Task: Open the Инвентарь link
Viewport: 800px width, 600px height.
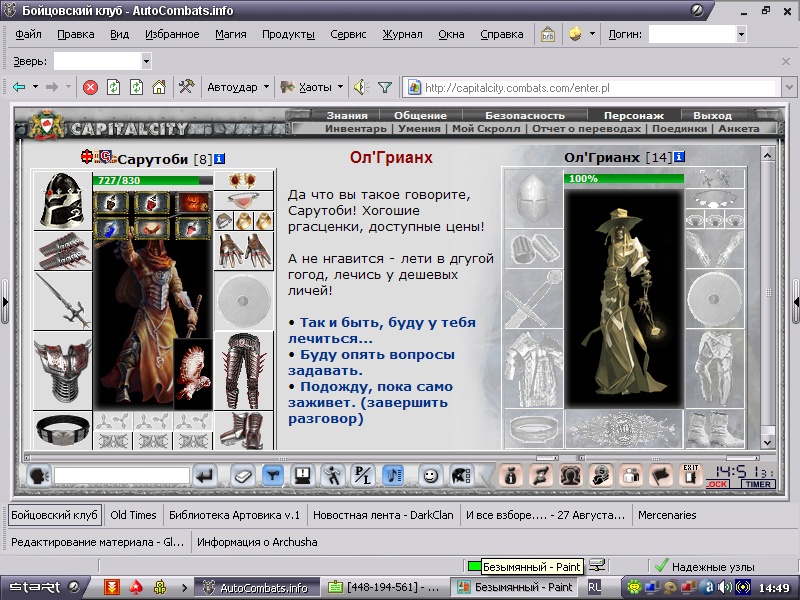Action: click(356, 129)
